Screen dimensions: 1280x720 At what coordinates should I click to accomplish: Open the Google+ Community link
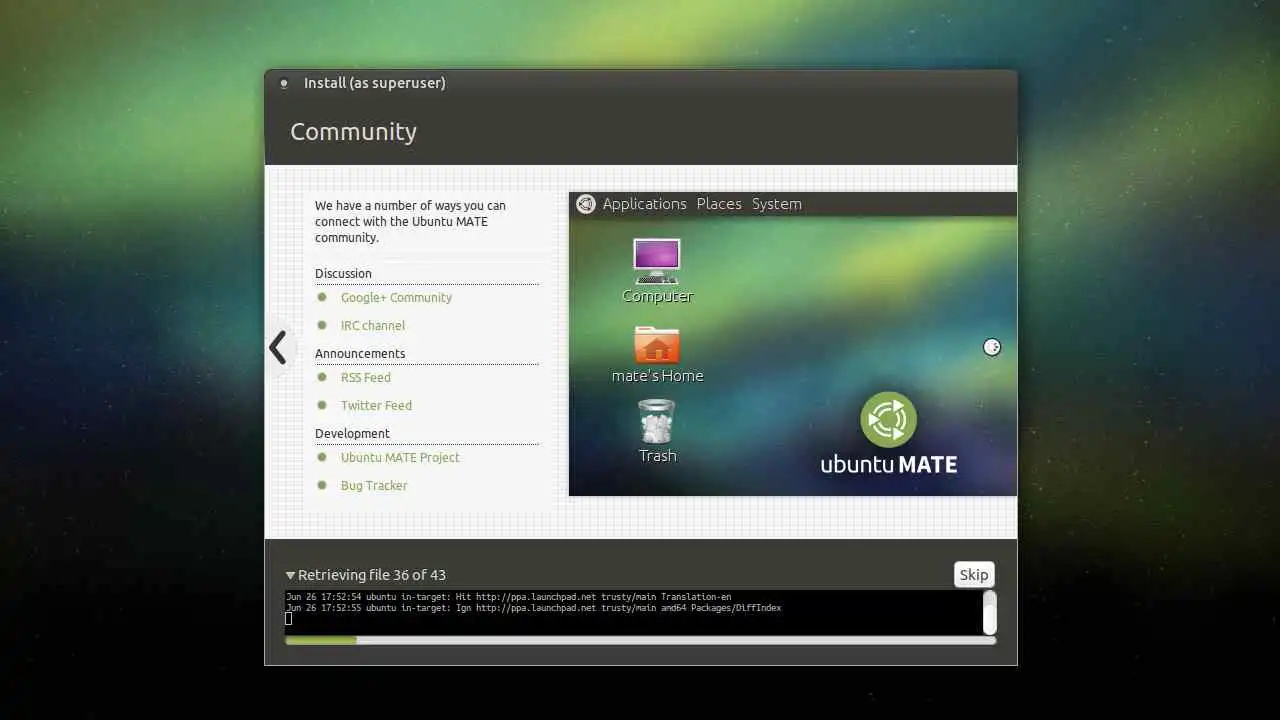396,298
